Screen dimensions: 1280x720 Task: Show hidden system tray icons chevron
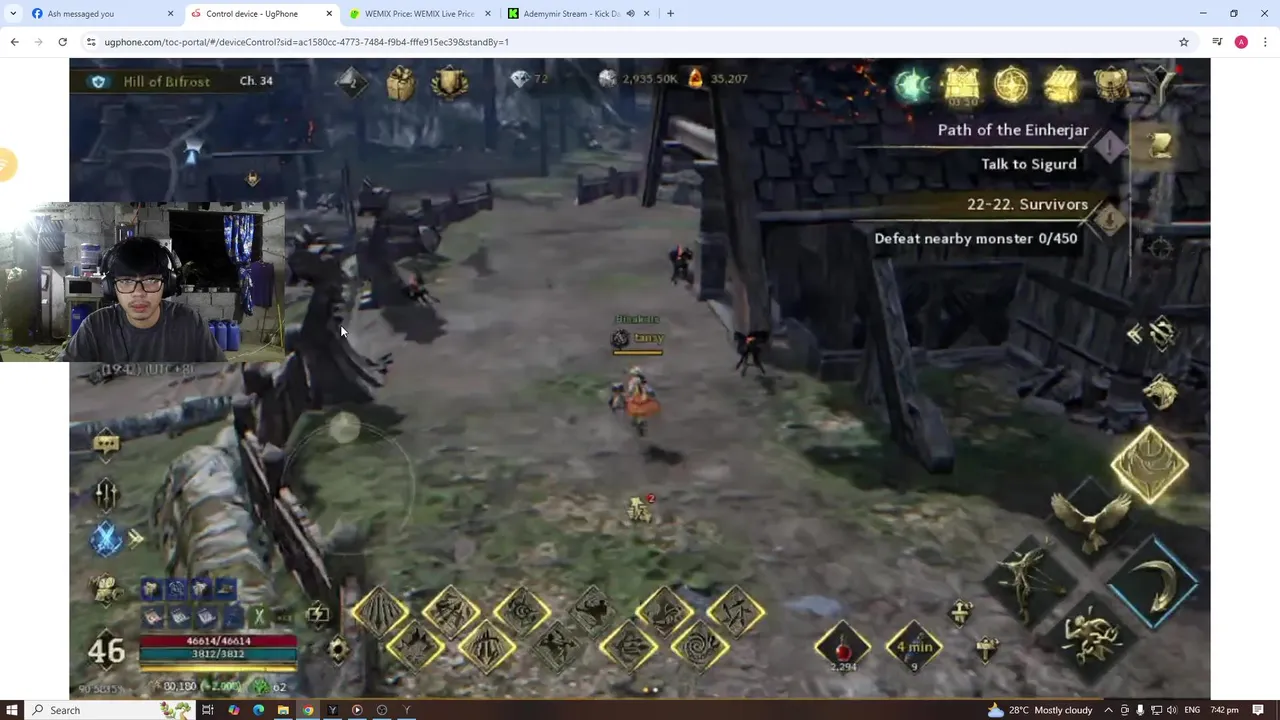(x=1108, y=710)
